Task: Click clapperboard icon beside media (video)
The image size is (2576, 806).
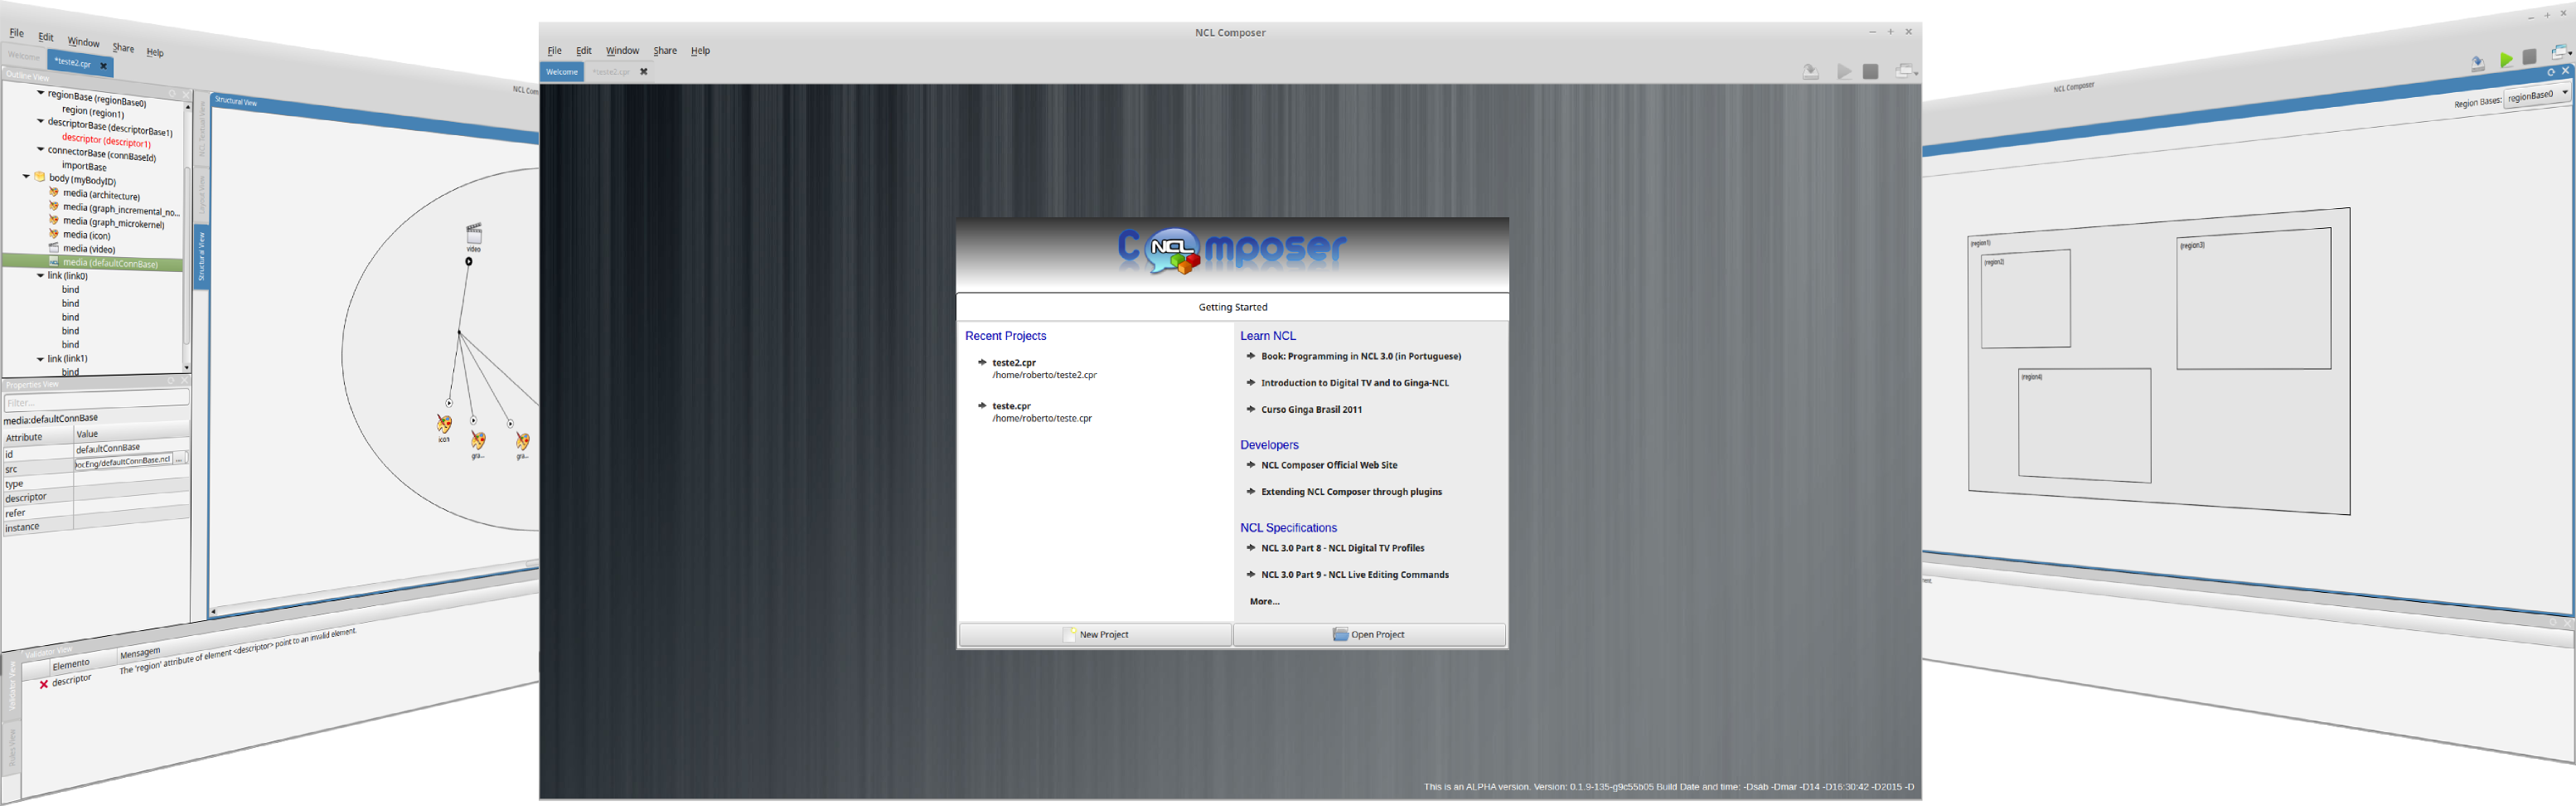Action: pos(54,247)
